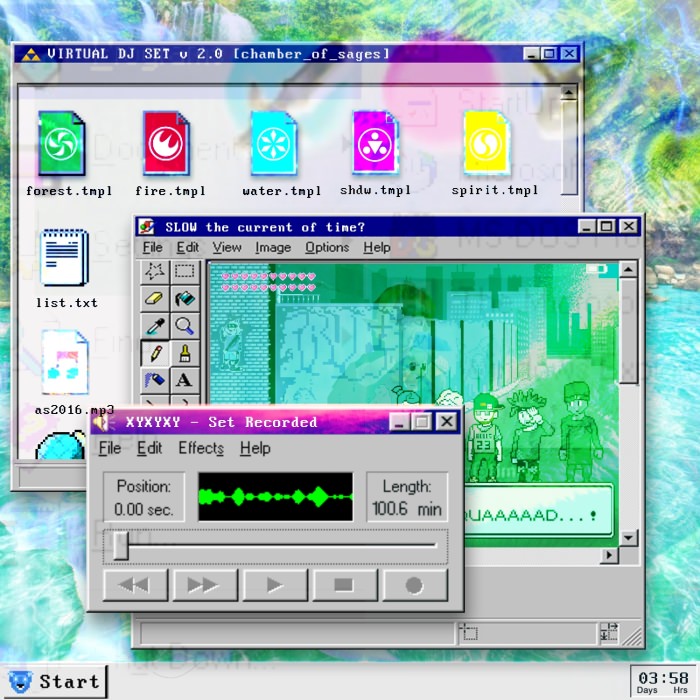Open the File menu in paint window
The height and width of the screenshot is (700, 700).
click(152, 247)
